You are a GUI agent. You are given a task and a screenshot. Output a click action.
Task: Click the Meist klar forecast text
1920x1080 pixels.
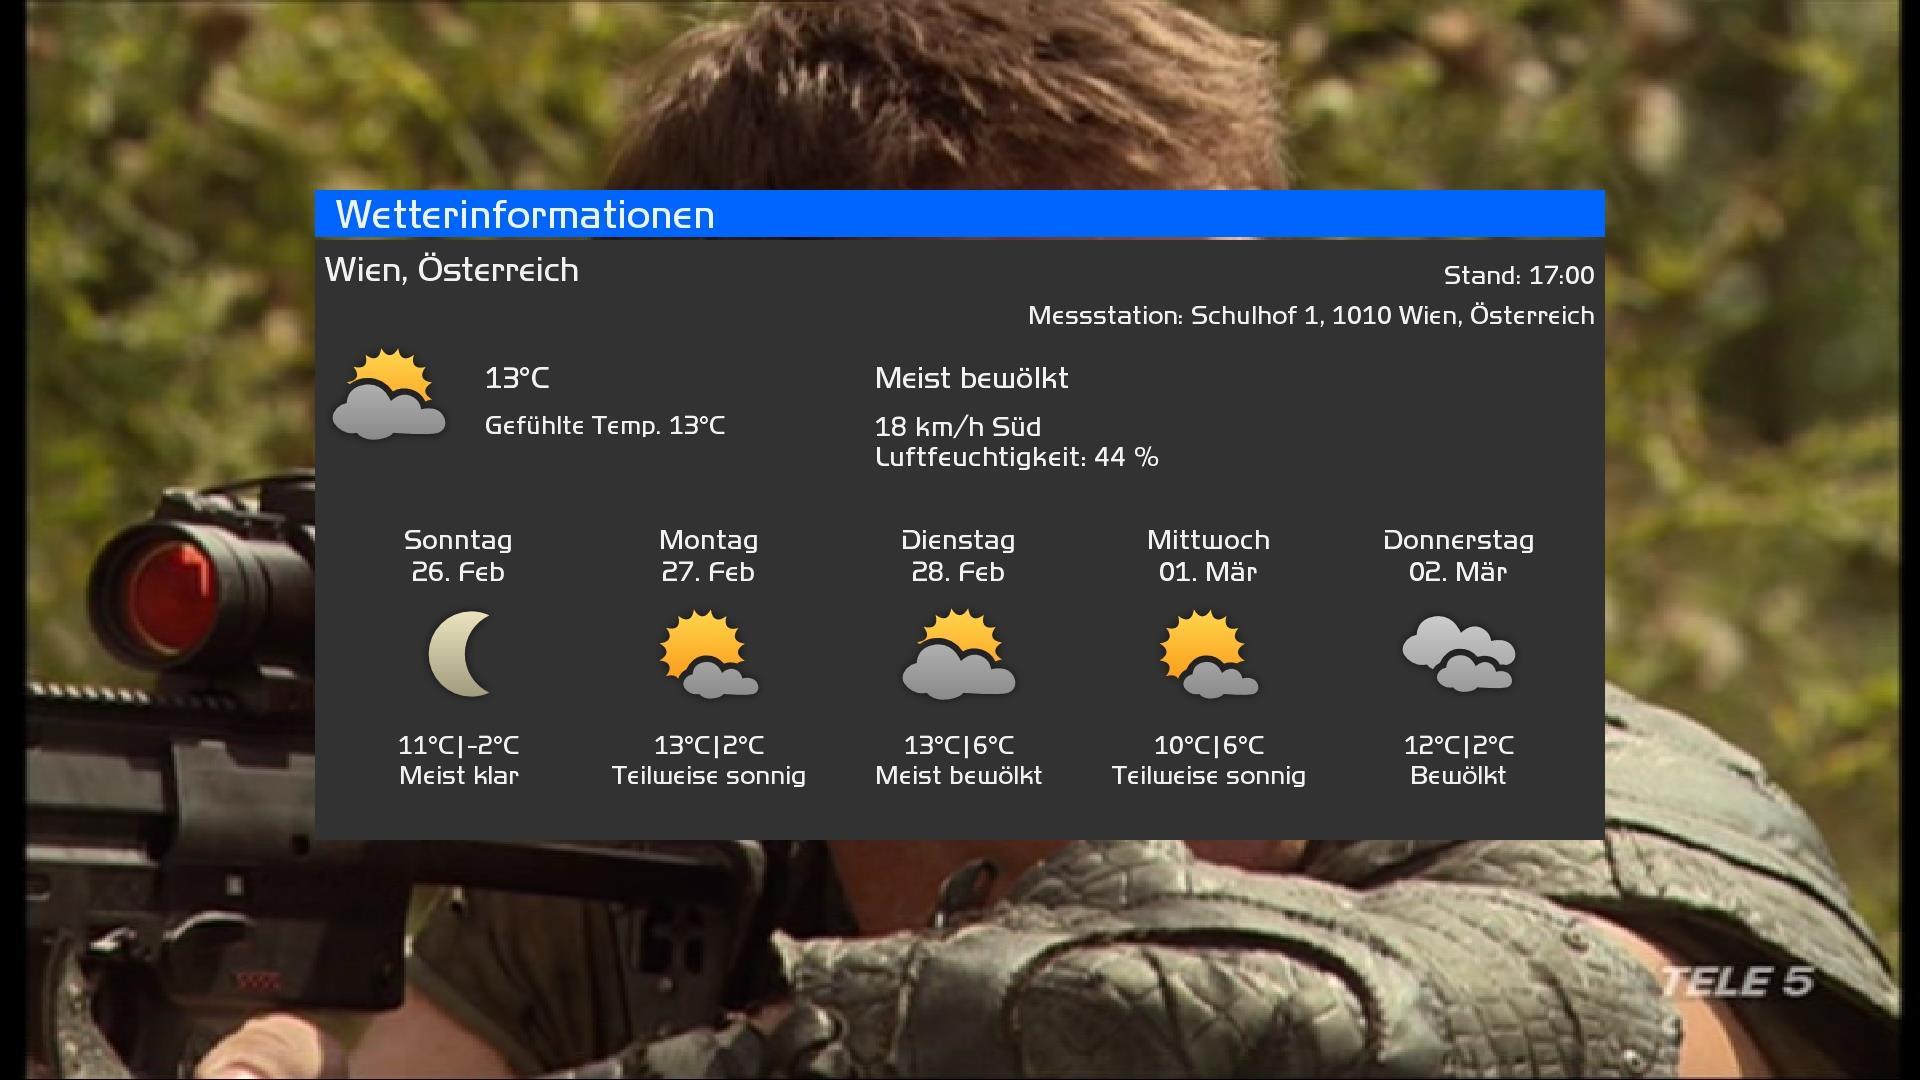[459, 776]
